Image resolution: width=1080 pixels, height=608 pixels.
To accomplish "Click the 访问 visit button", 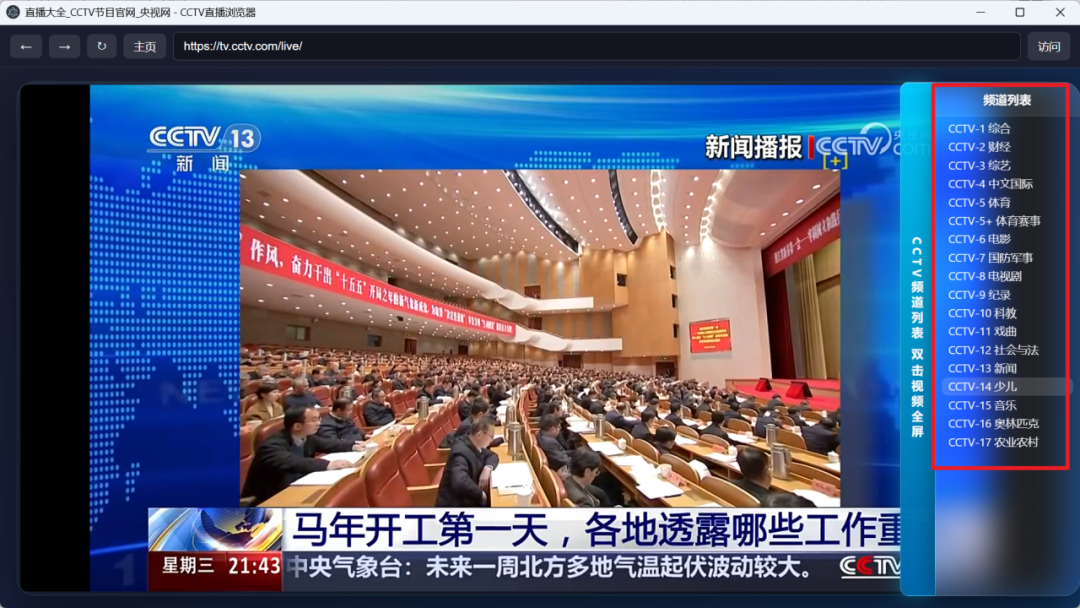I will (1049, 47).
